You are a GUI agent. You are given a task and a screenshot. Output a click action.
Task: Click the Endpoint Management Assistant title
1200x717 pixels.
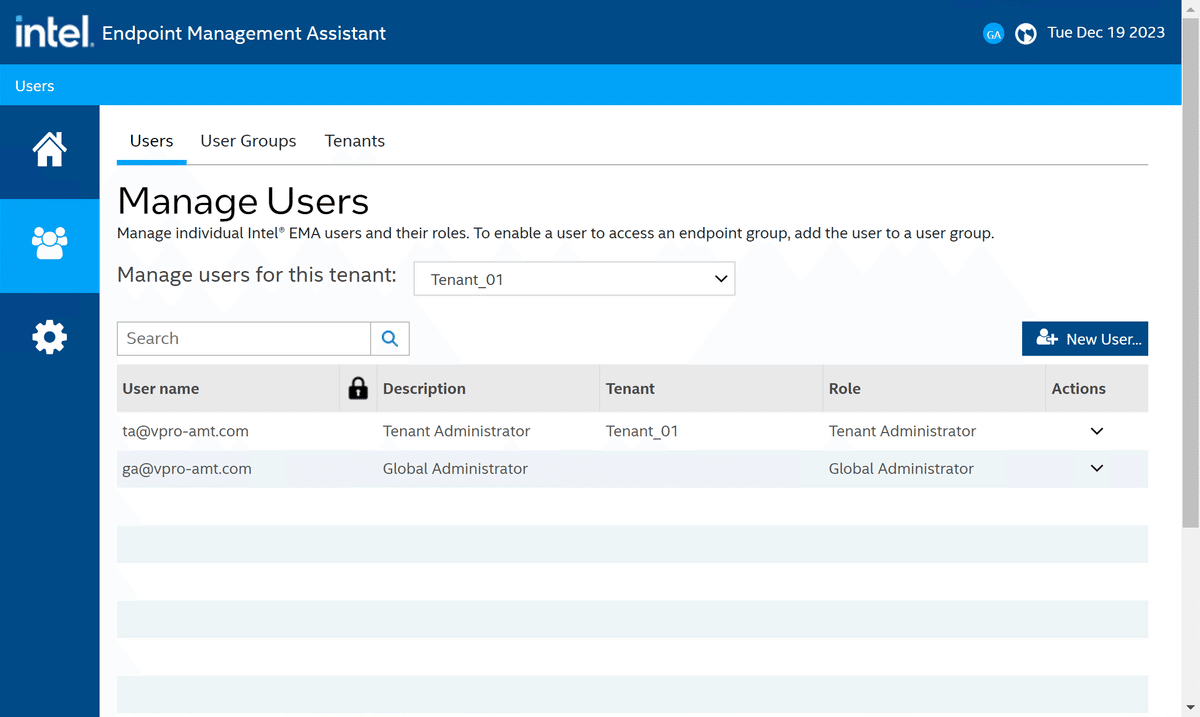pos(244,33)
